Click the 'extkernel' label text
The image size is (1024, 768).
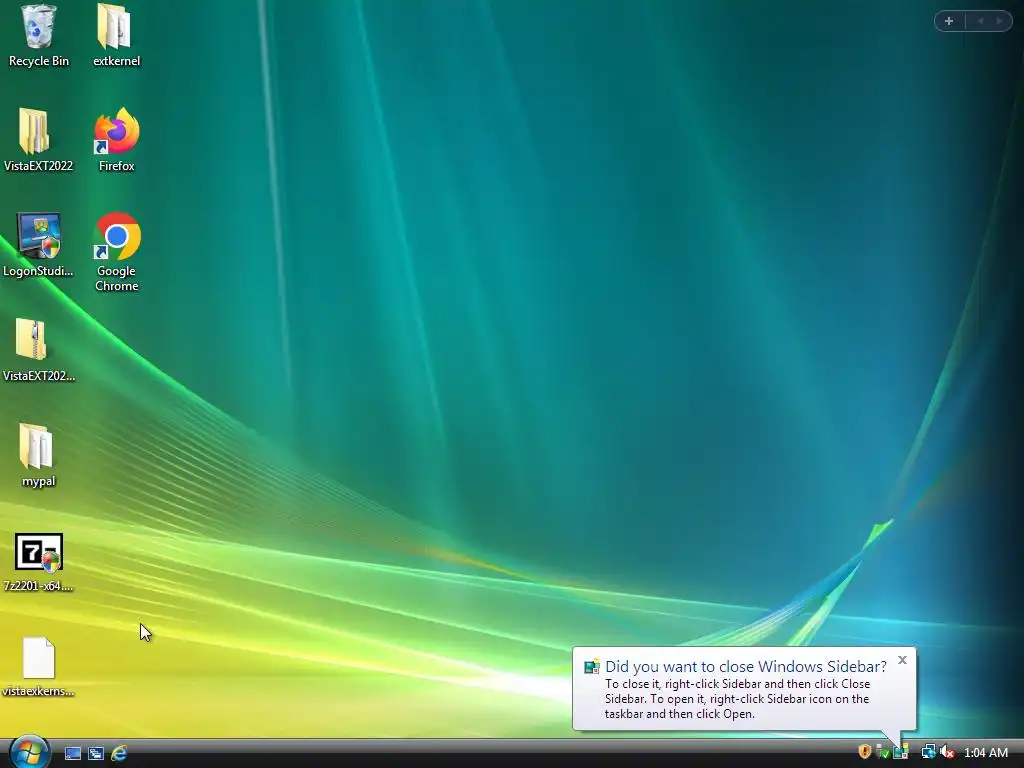pos(116,61)
